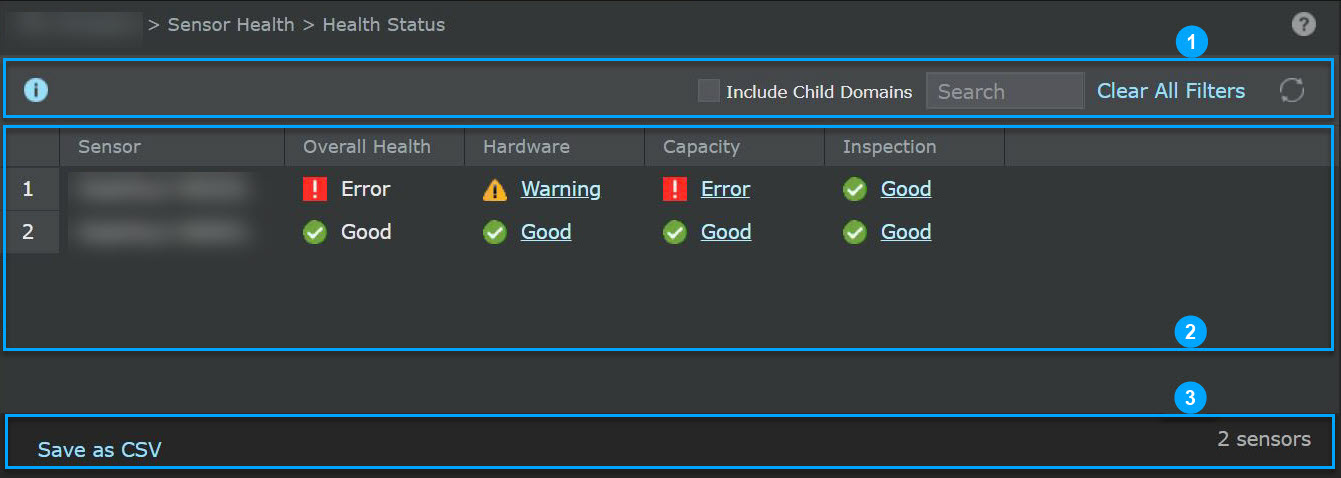Click the 2 sensors count text
Image resolution: width=1341 pixels, height=478 pixels.
pyautogui.click(x=1264, y=439)
